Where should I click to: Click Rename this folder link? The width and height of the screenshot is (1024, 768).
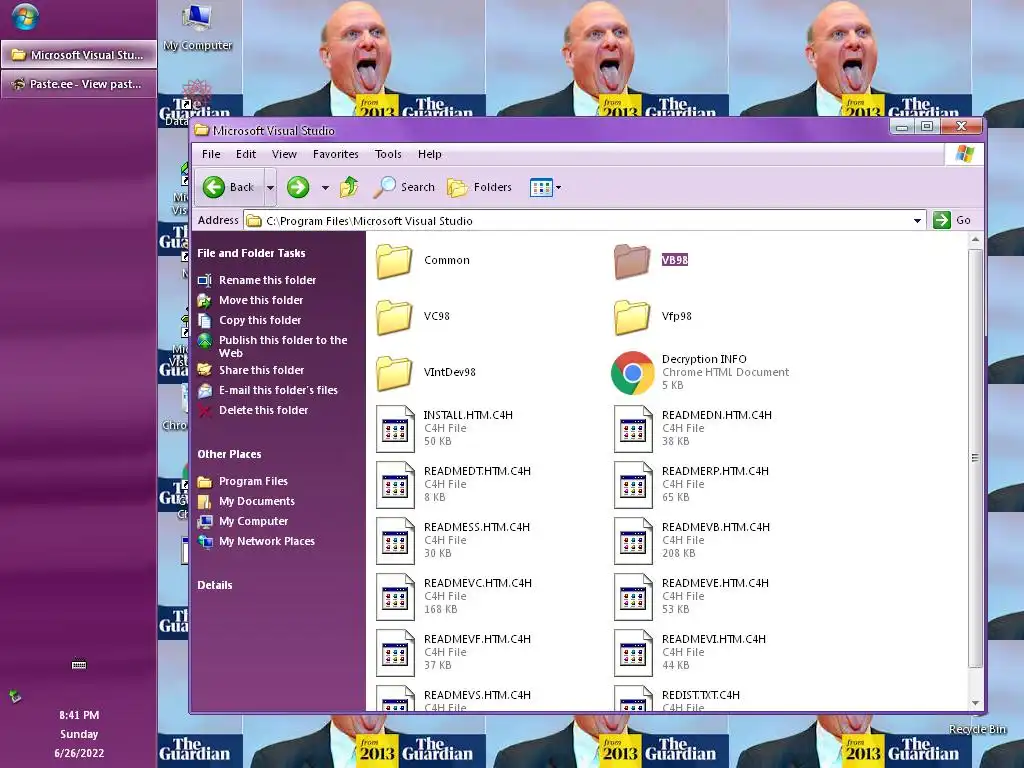(267, 280)
